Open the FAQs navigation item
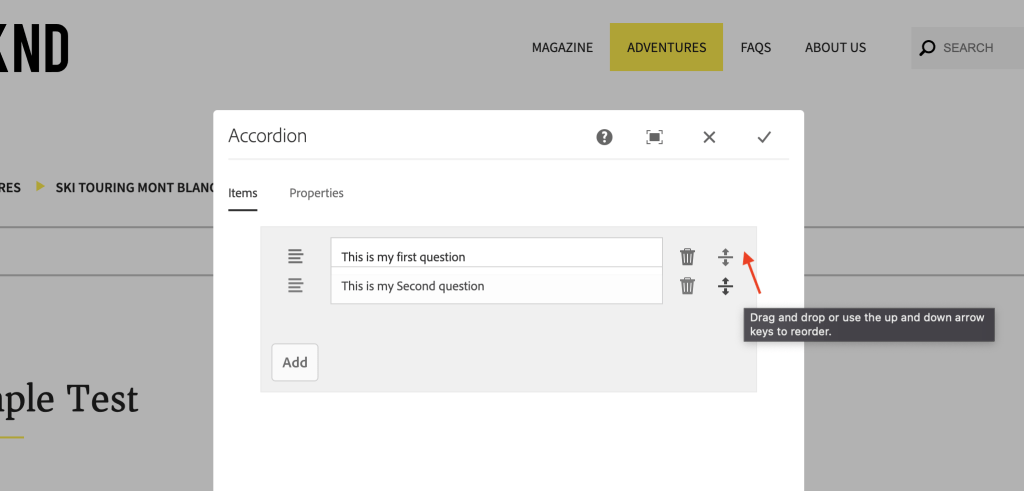Screen dimensions: 1024x491 click(x=755, y=47)
